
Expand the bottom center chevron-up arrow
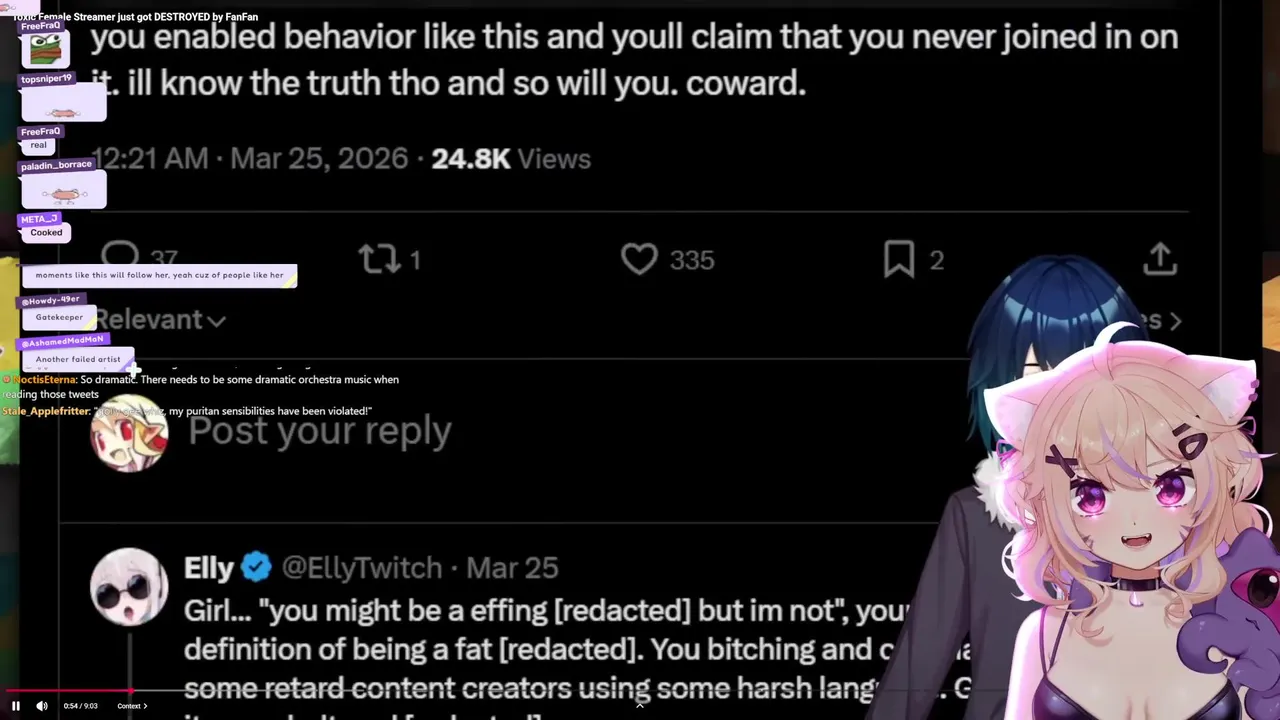pos(640,706)
